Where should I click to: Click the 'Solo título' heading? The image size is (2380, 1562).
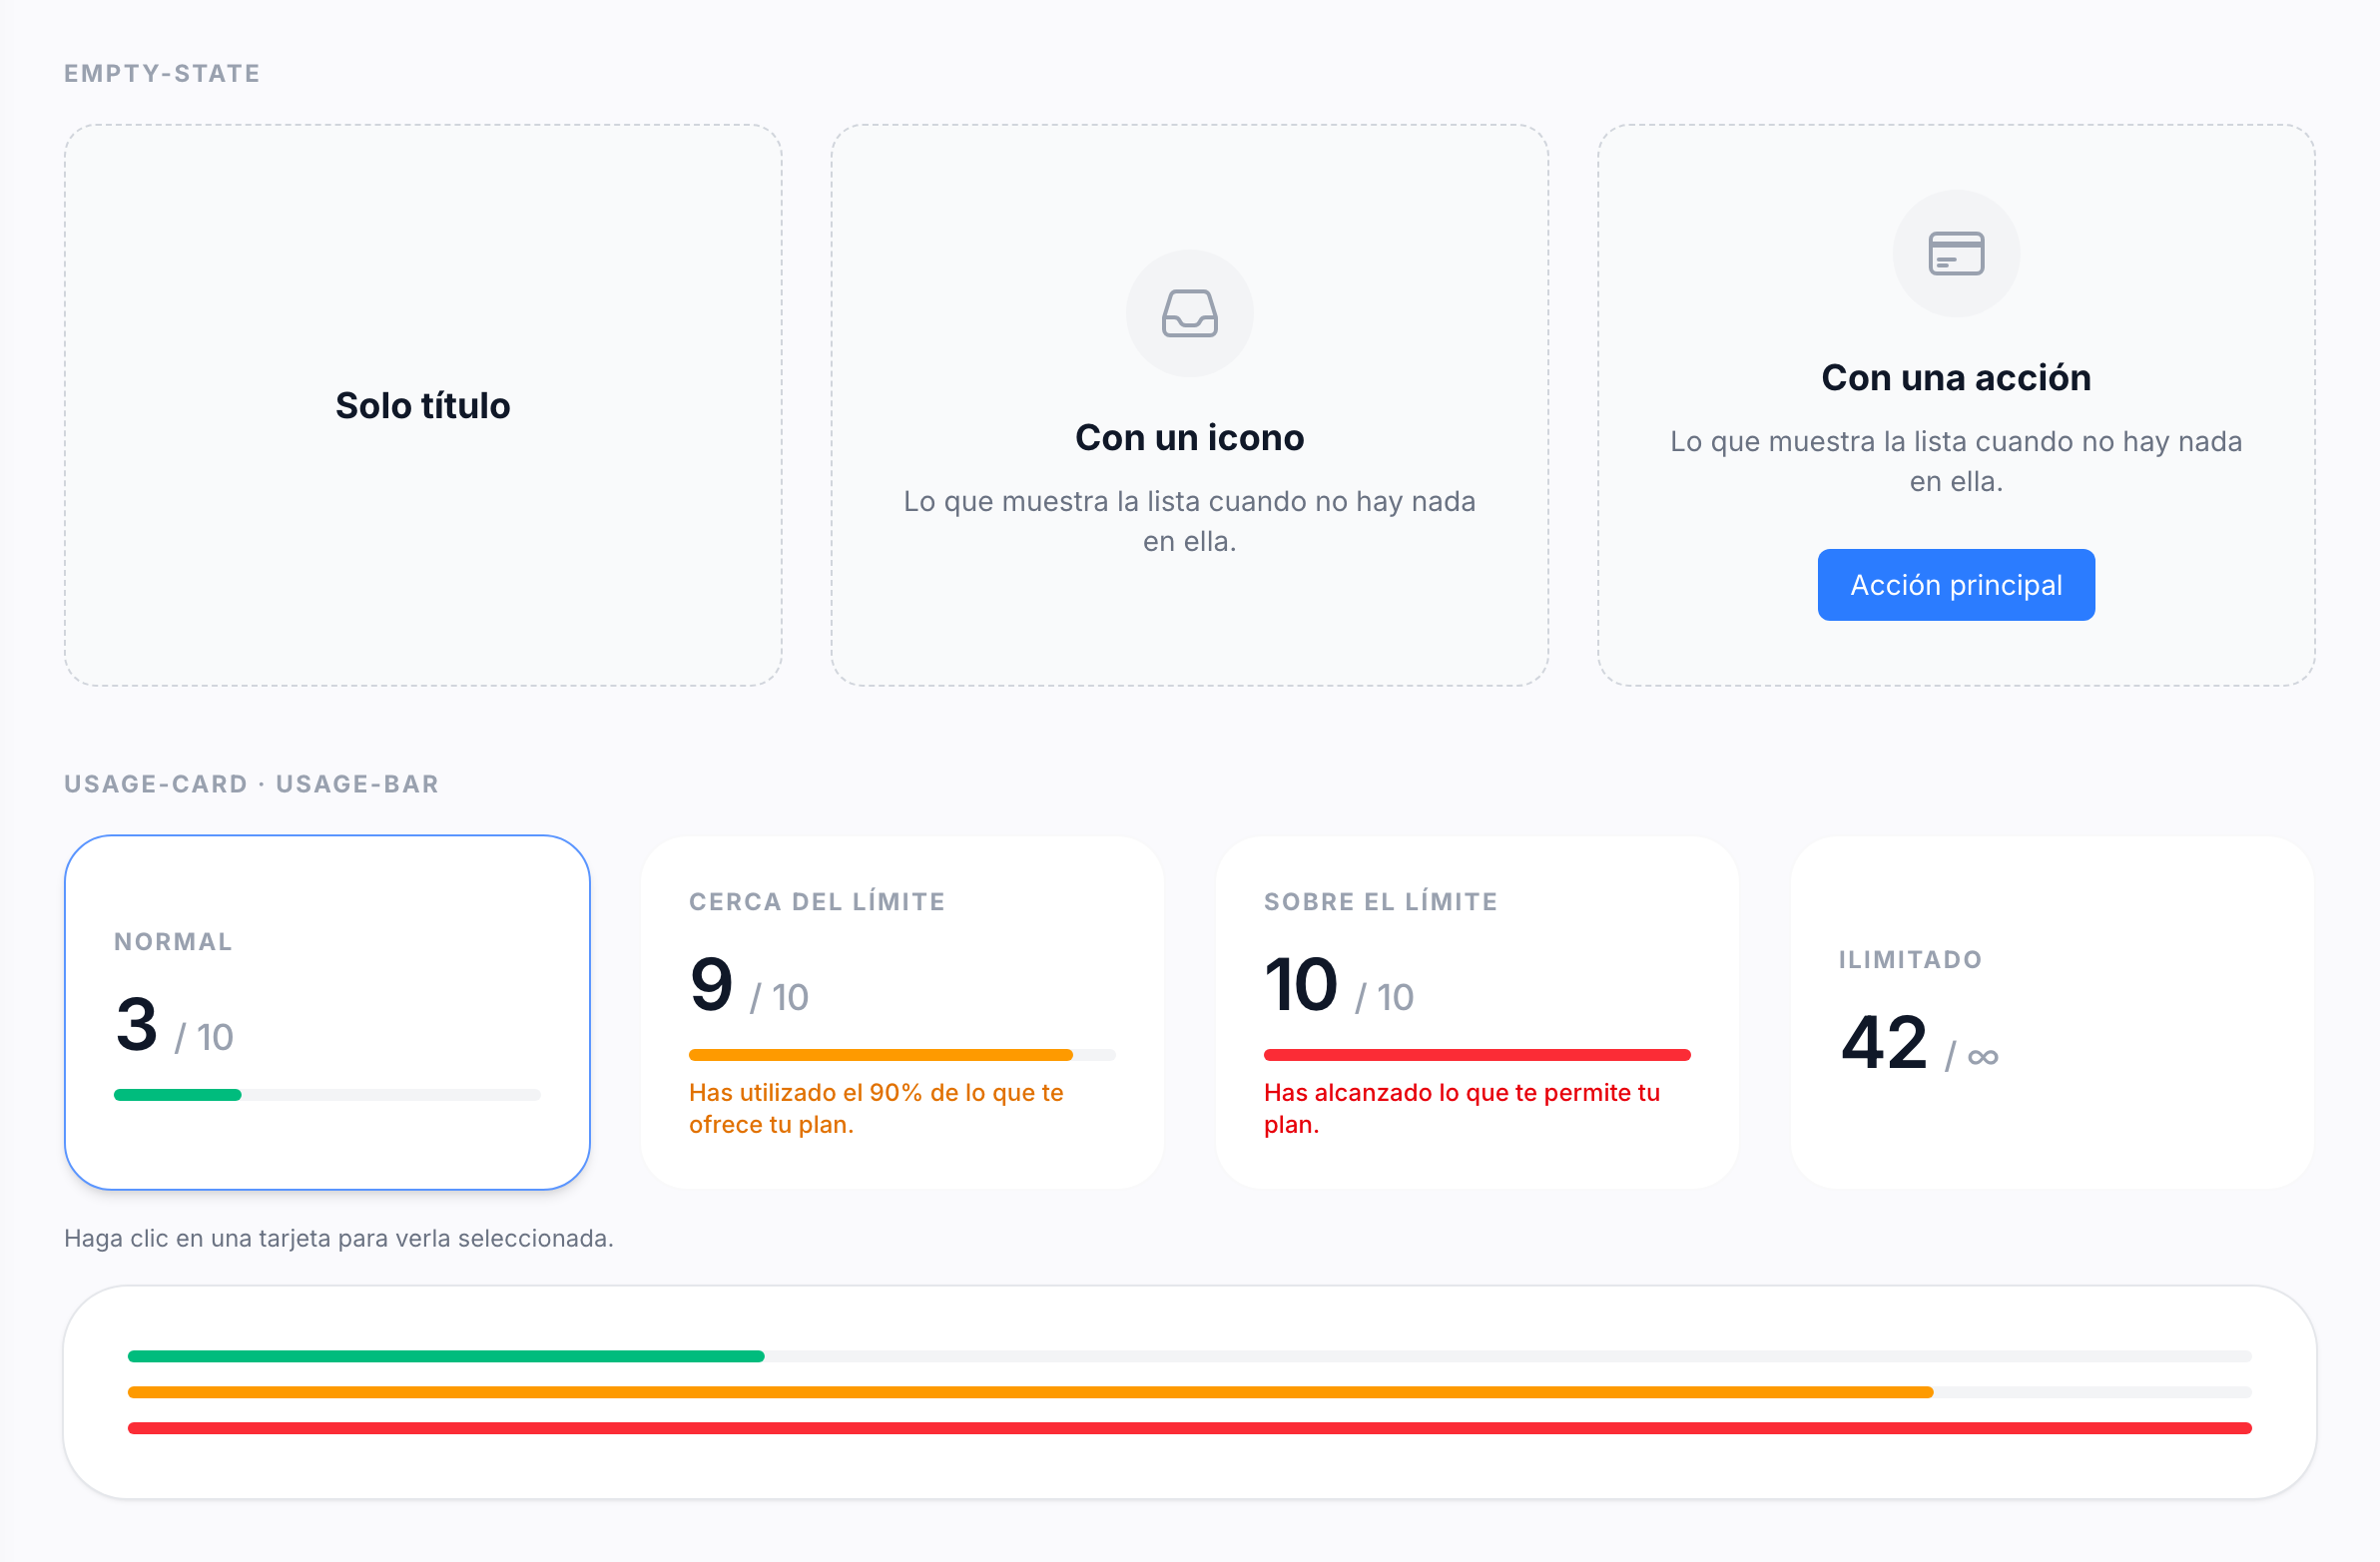coord(422,406)
